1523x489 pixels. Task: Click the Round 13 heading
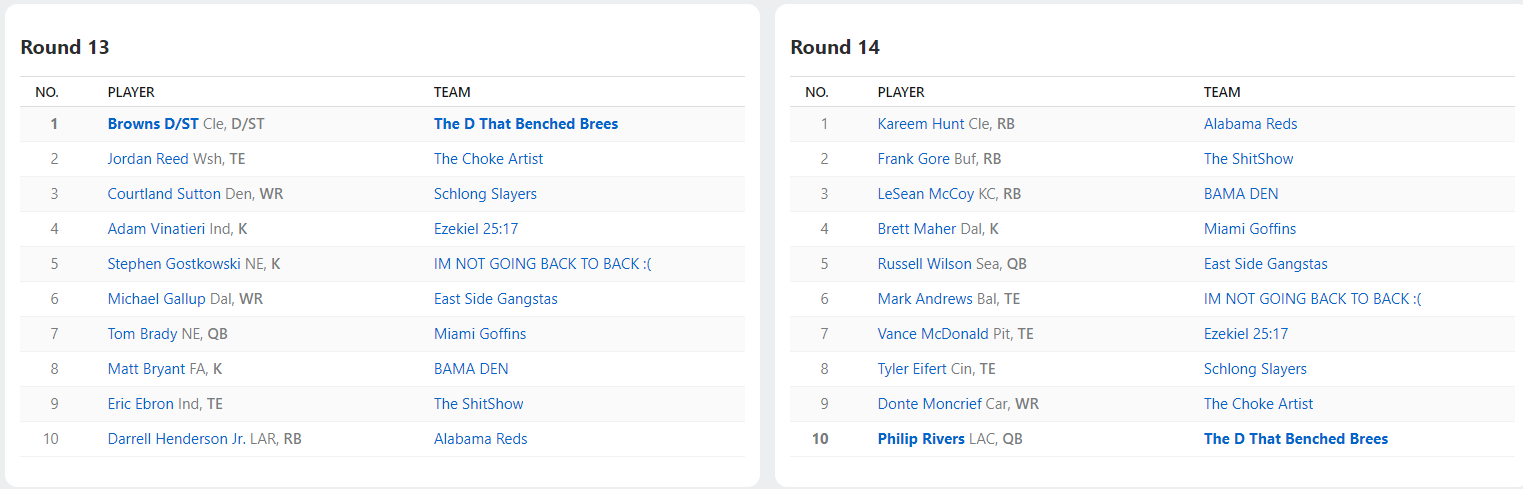65,47
